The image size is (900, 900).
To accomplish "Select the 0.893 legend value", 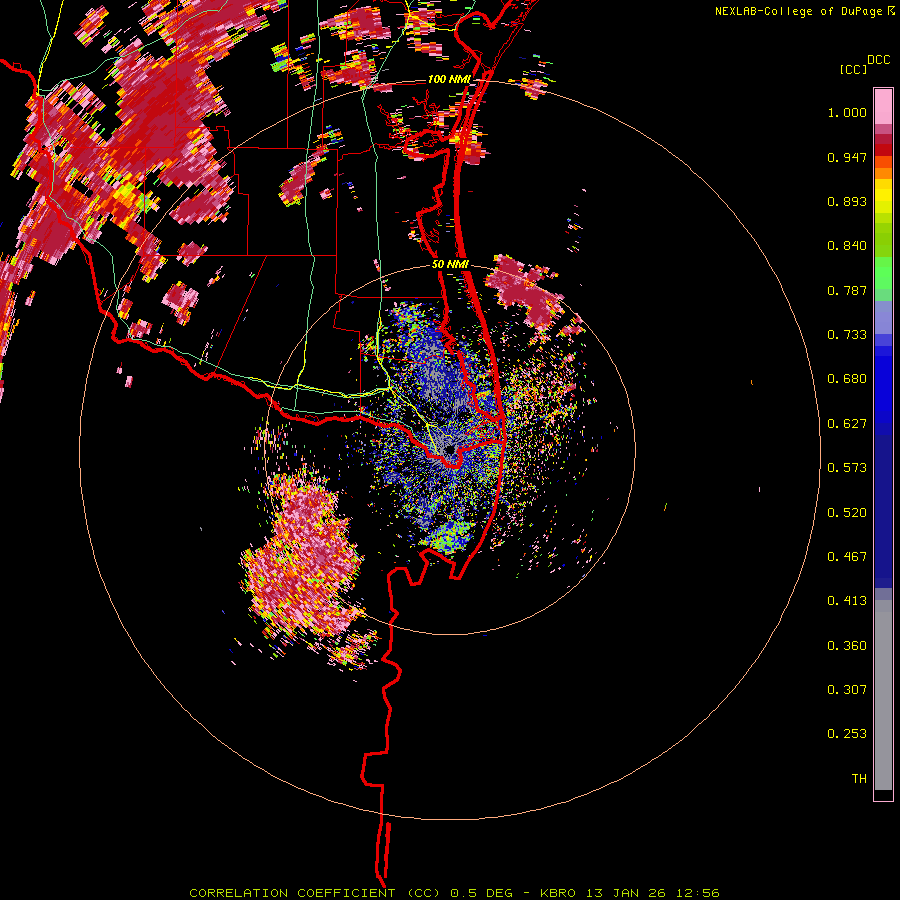I will (x=847, y=201).
